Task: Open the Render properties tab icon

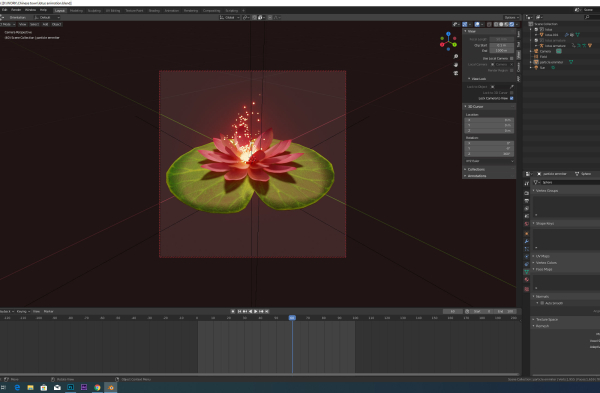Action: coord(527,193)
